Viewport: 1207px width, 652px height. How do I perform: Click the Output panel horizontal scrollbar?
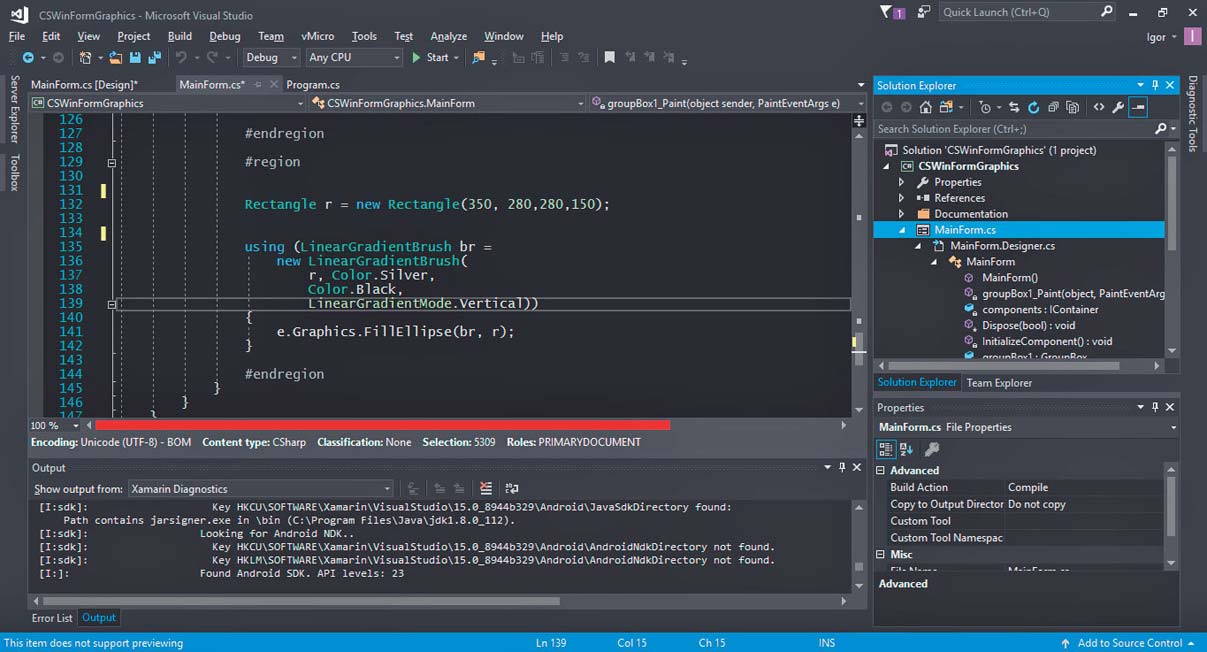pyautogui.click(x=301, y=601)
